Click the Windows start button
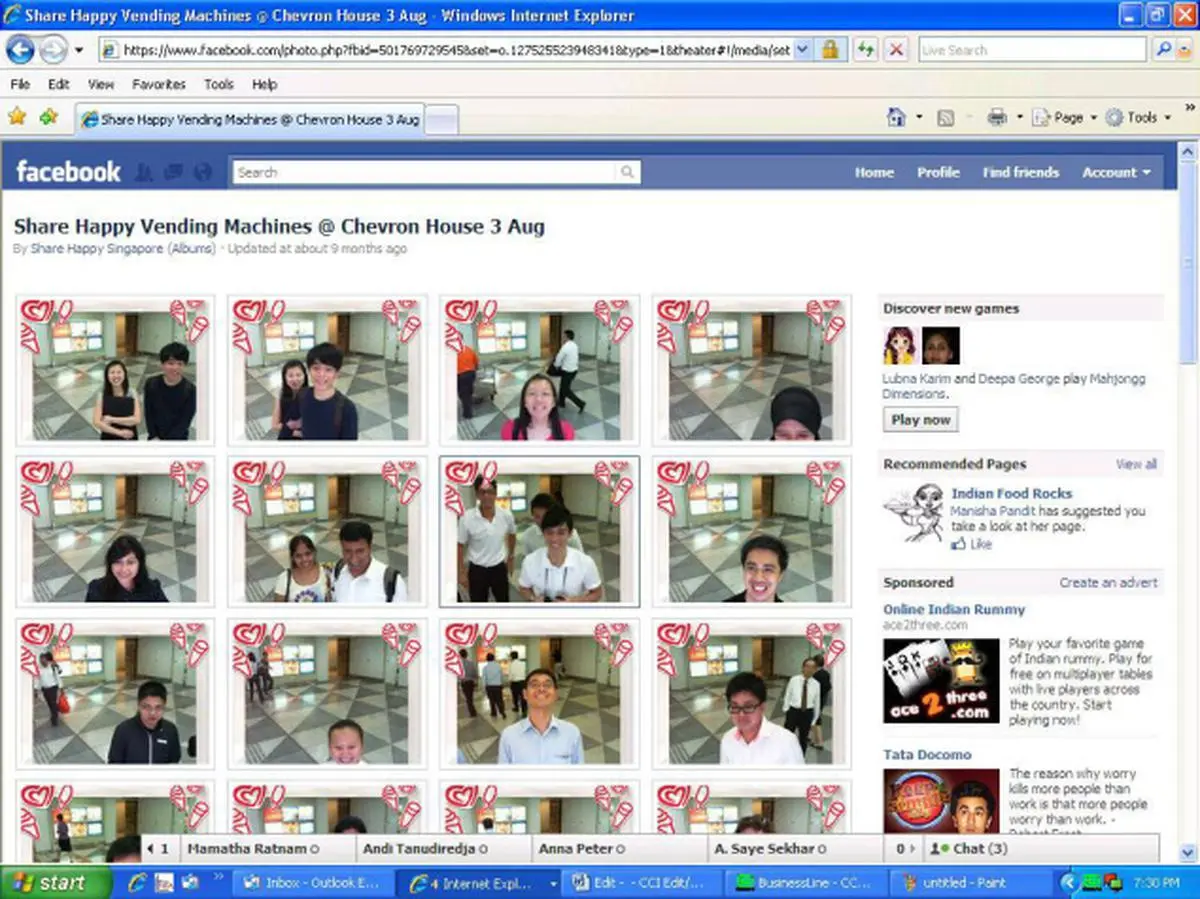The height and width of the screenshot is (899, 1200). click(x=56, y=883)
